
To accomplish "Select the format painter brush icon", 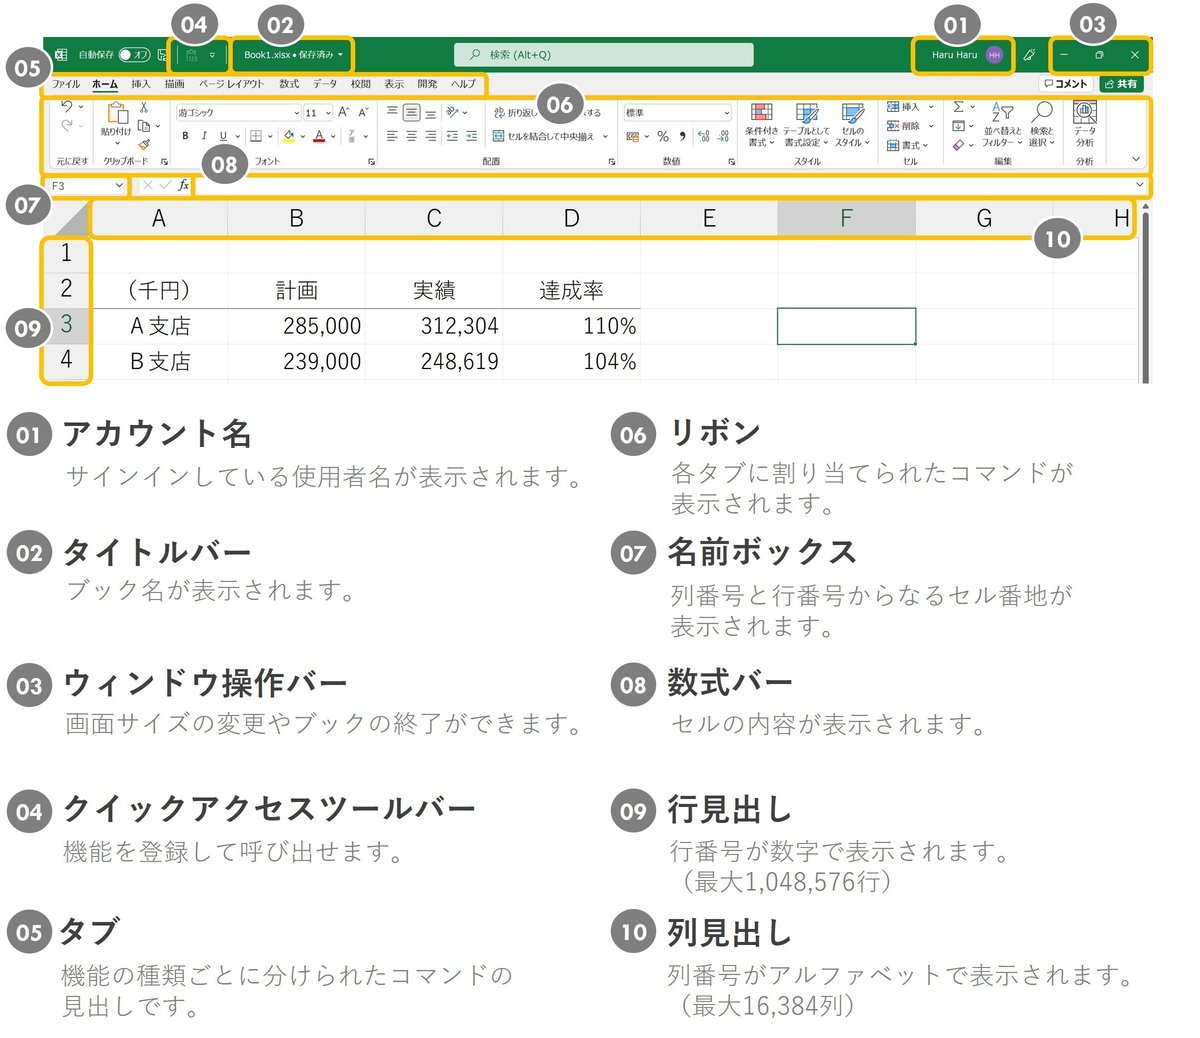I will [x=145, y=145].
